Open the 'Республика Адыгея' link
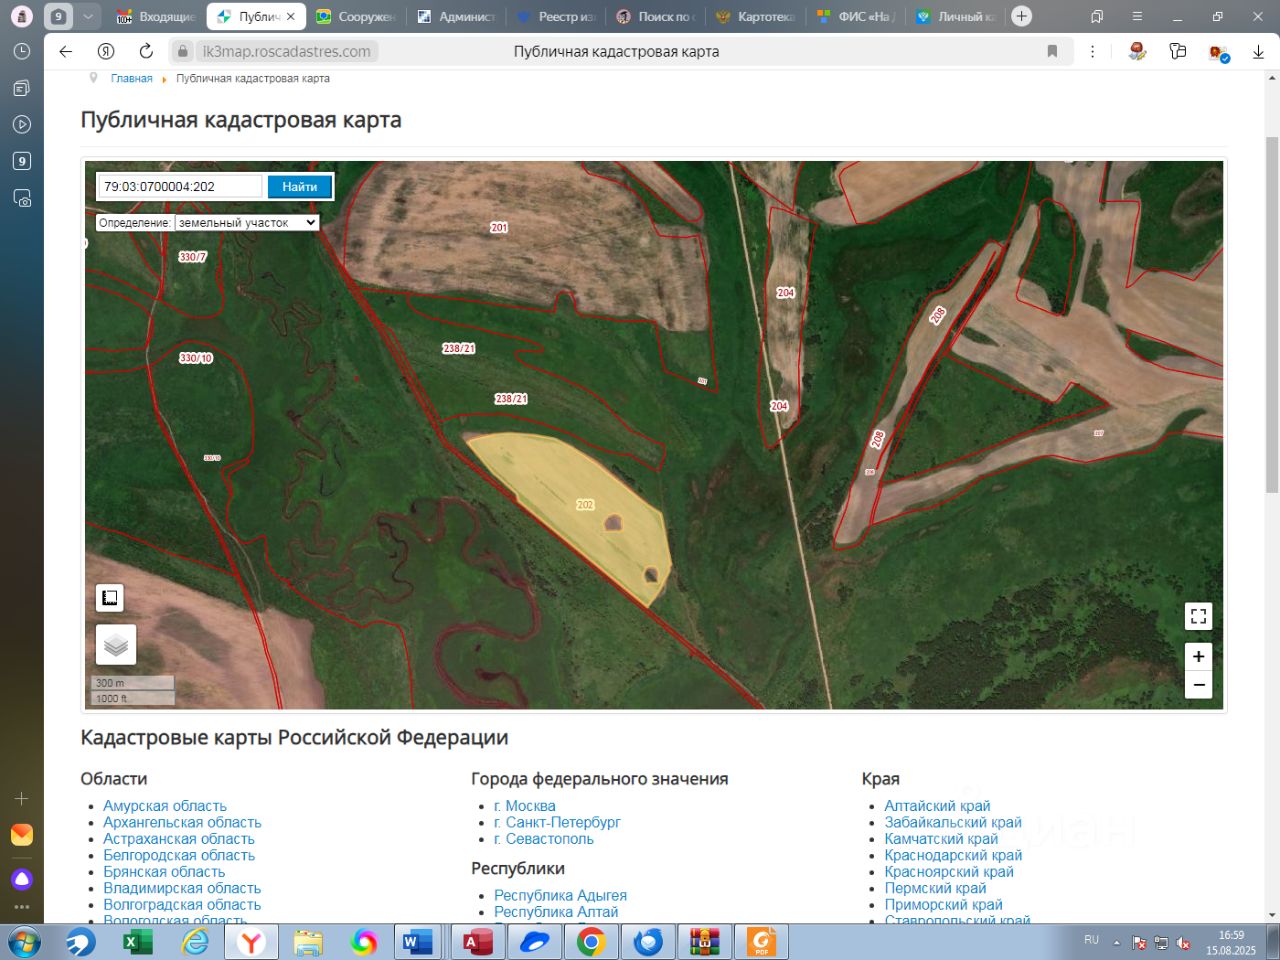The width and height of the screenshot is (1280, 960). [x=560, y=895]
